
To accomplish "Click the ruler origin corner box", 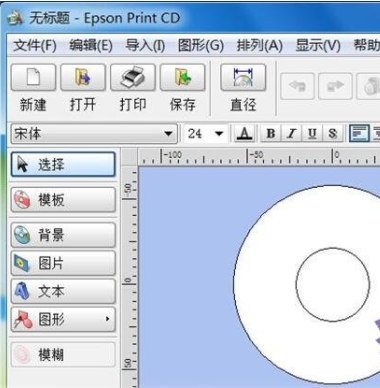I will point(129,156).
